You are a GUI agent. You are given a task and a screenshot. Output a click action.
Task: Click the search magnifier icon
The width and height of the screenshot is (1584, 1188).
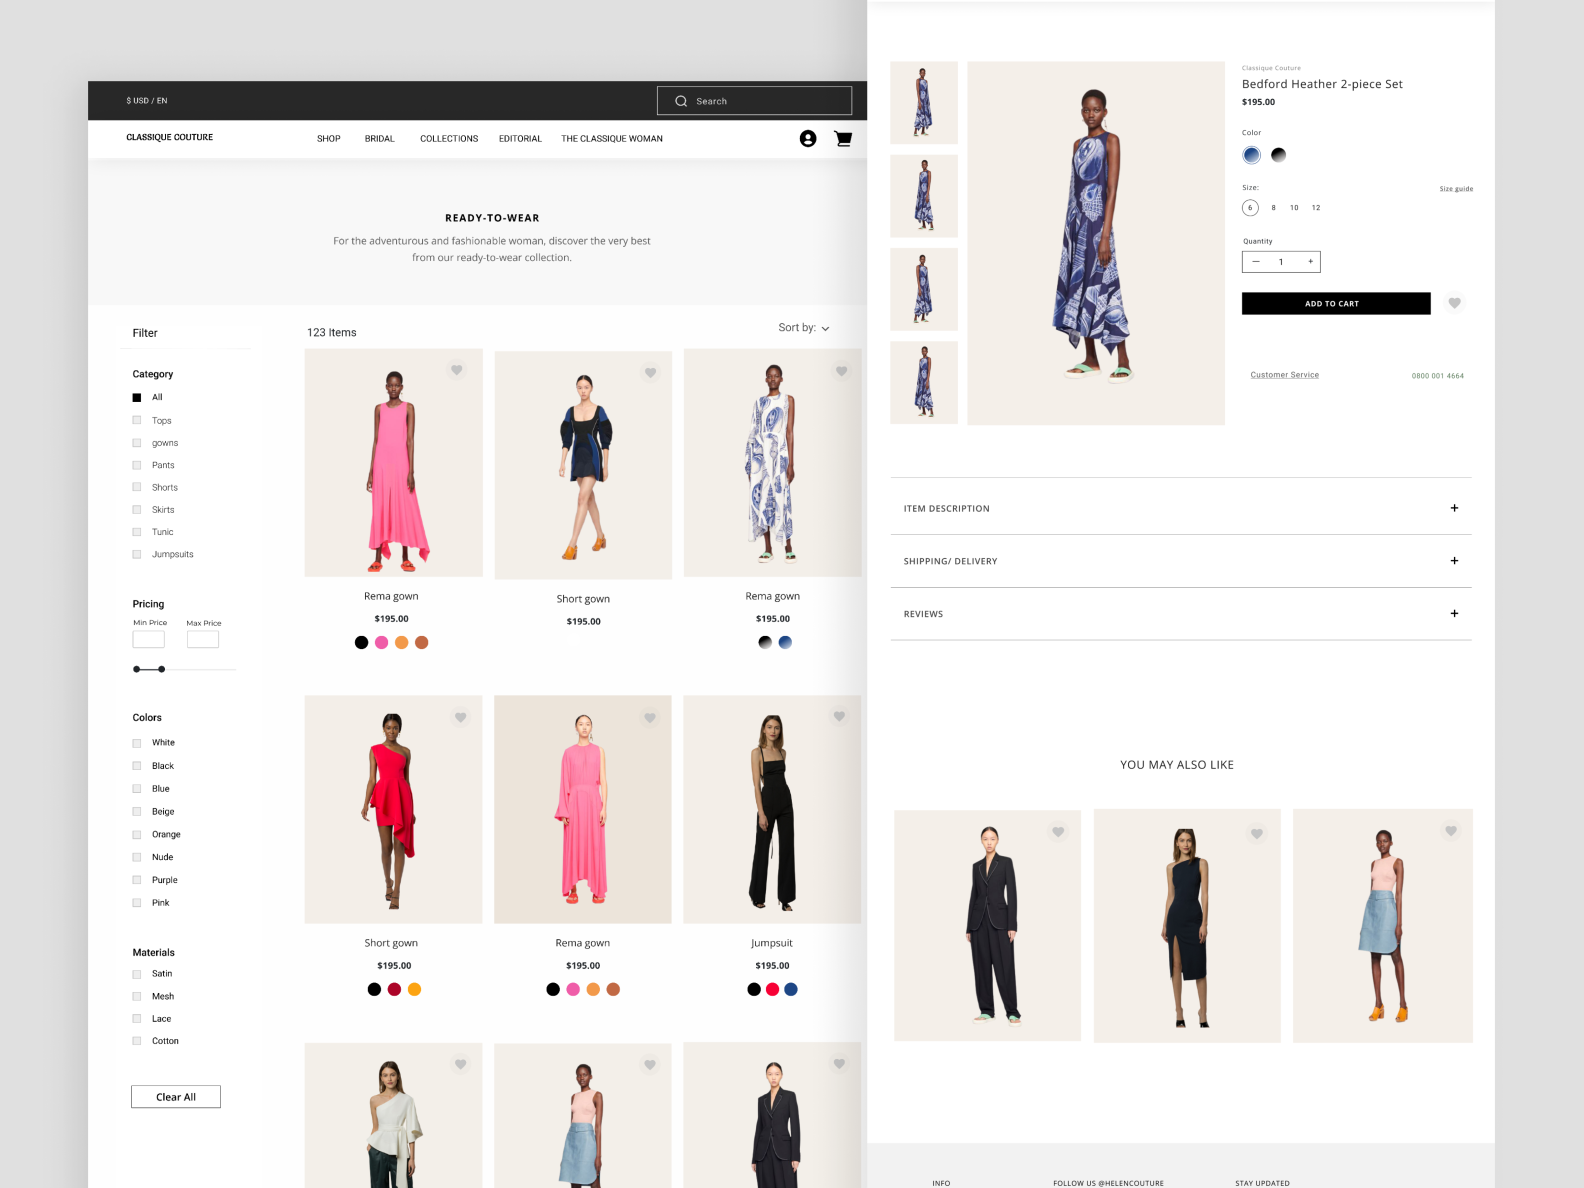click(x=681, y=101)
